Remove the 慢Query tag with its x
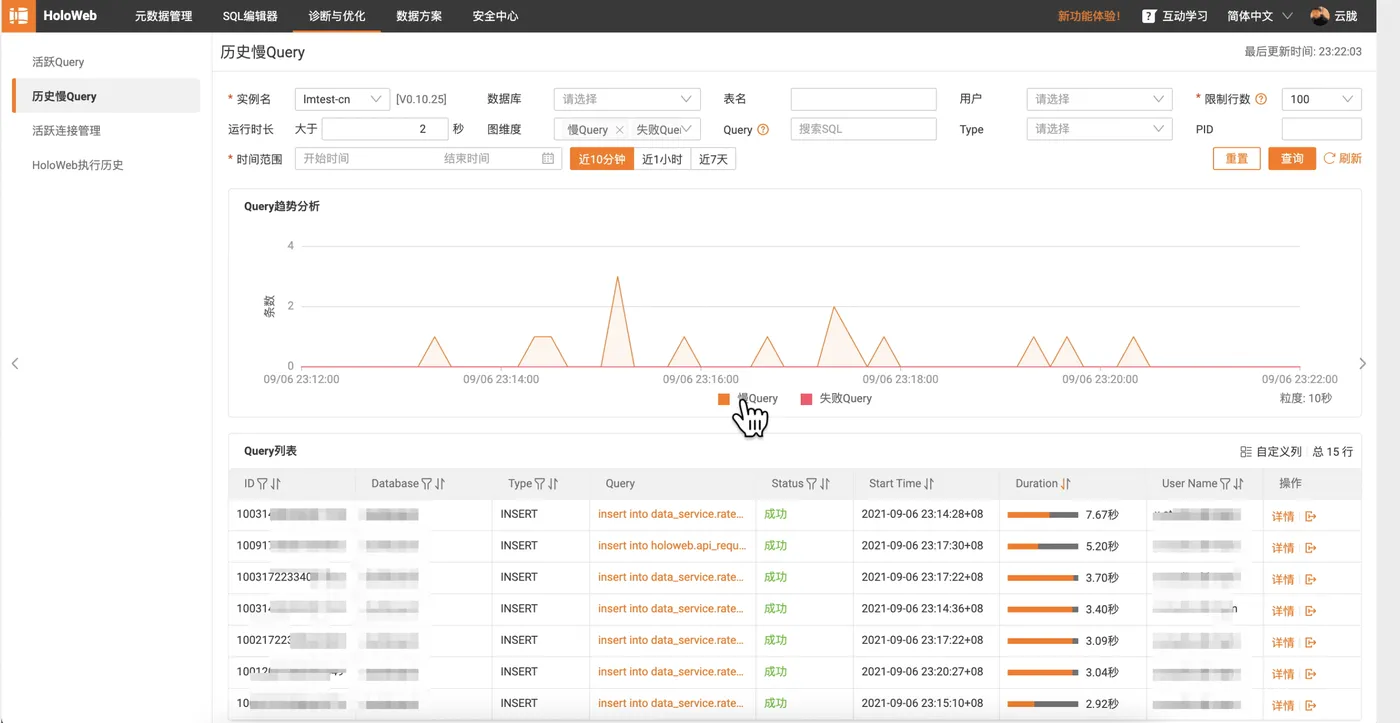The height and width of the screenshot is (723, 1400). pyautogui.click(x=619, y=130)
